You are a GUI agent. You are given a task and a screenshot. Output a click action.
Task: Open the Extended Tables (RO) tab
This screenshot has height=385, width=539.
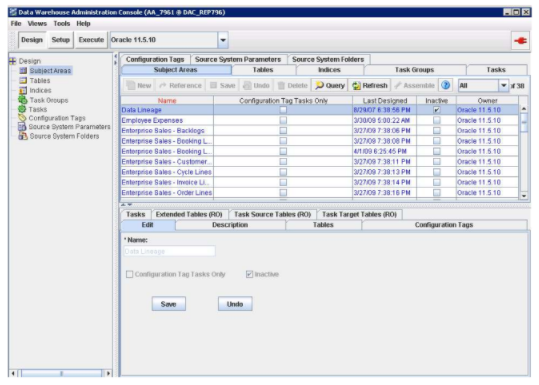coord(189,214)
